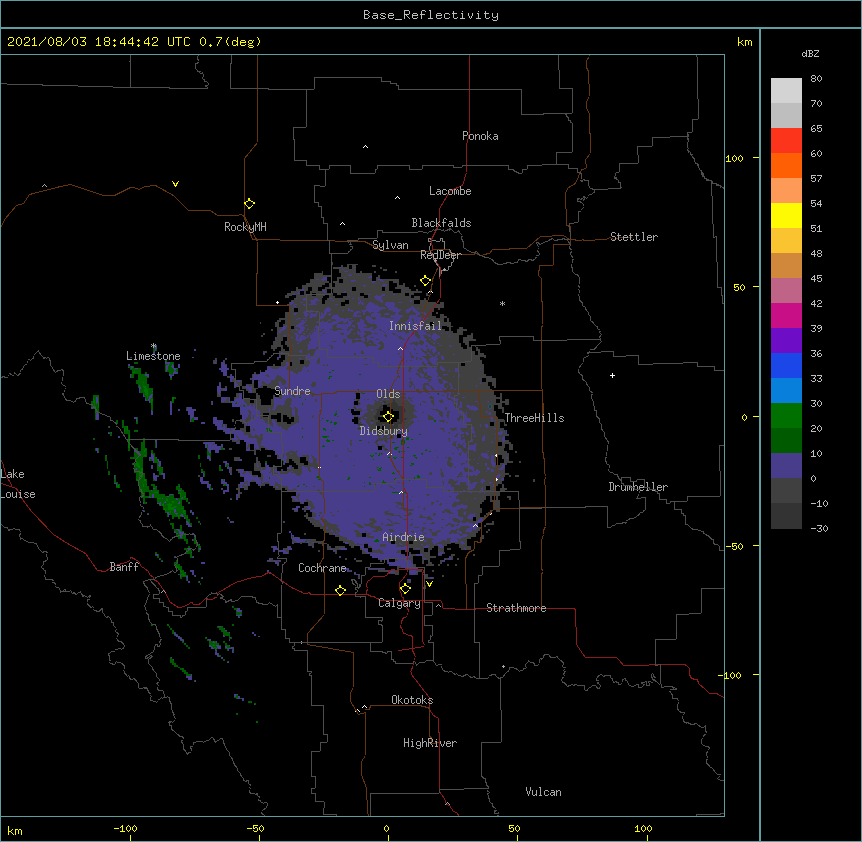Click the white plus marker north of Drumheller

click(x=612, y=375)
